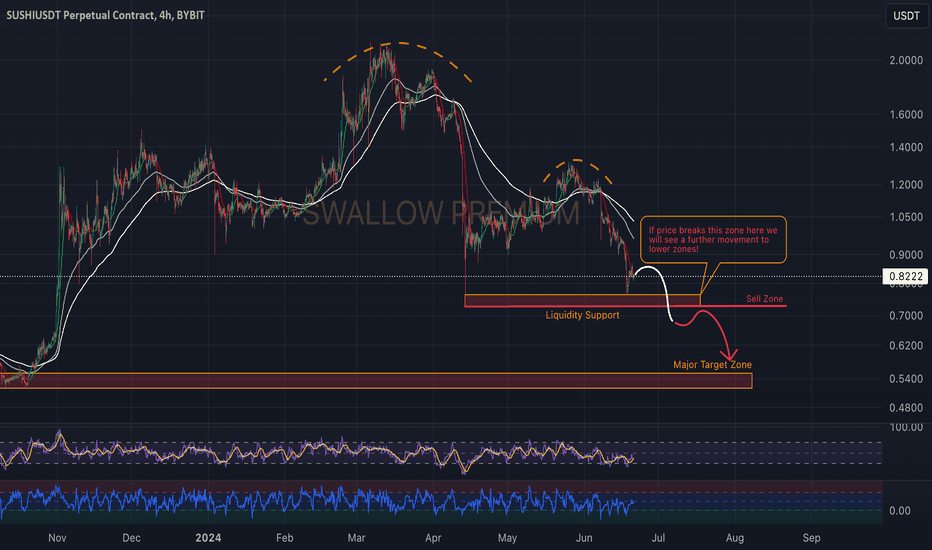This screenshot has height=550, width=932.
Task: Click the 1.4000 price axis label
Action: tap(906, 147)
